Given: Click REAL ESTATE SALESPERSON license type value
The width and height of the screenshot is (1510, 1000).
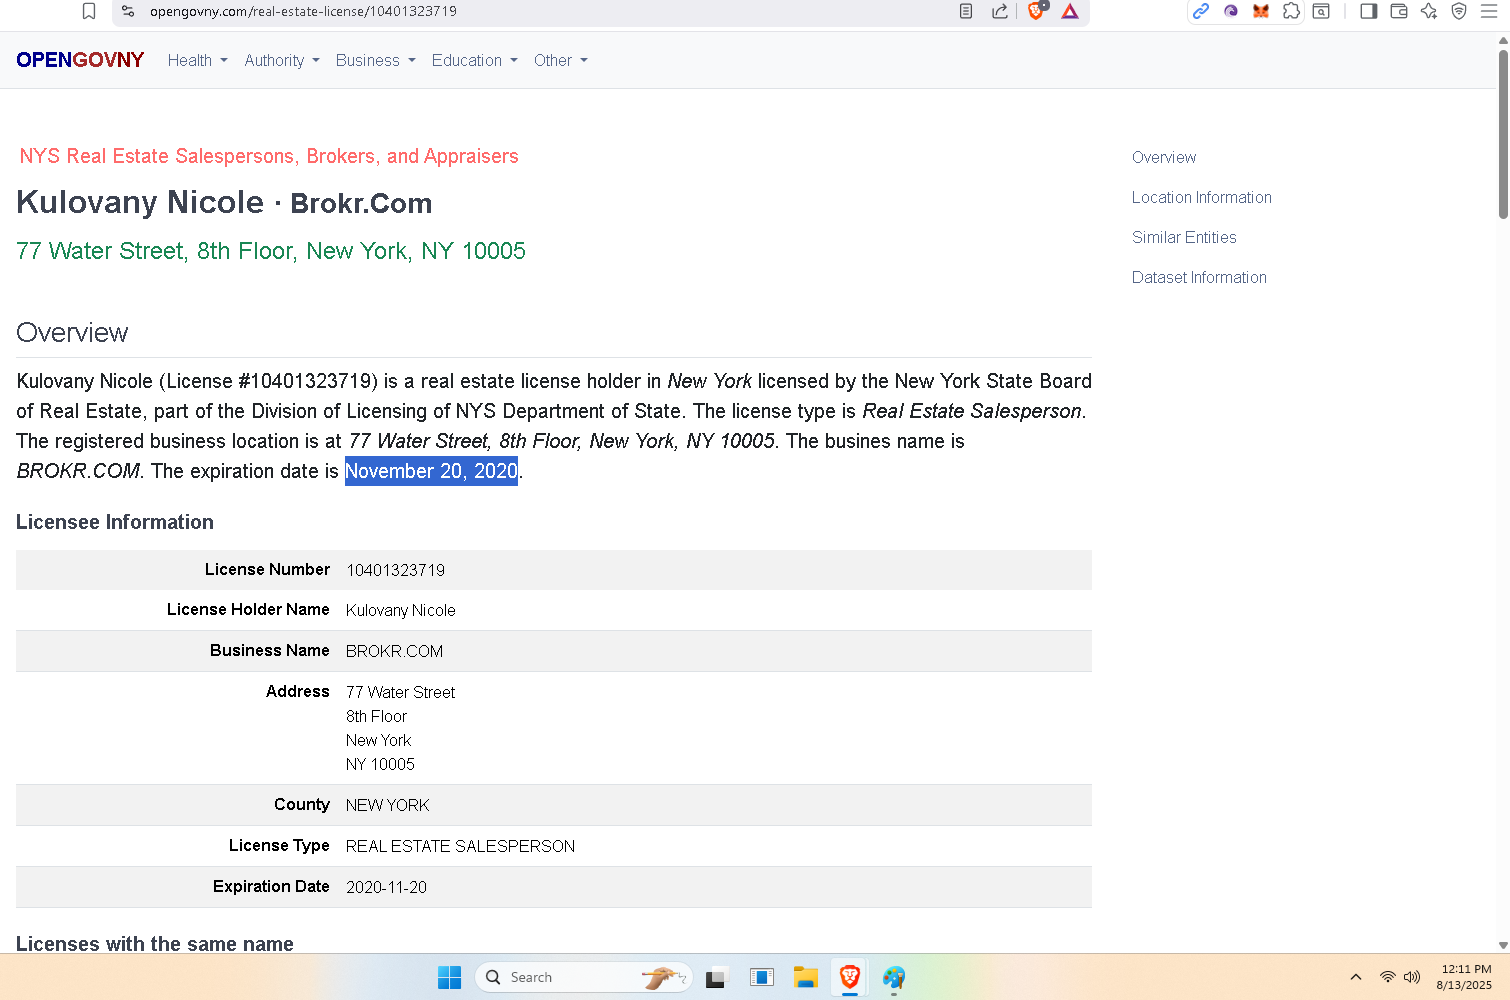Looking at the screenshot, I should coord(460,846).
